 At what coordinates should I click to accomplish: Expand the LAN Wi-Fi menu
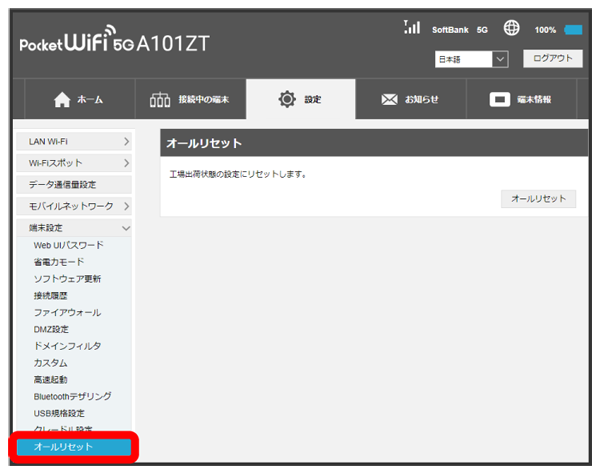point(74,143)
